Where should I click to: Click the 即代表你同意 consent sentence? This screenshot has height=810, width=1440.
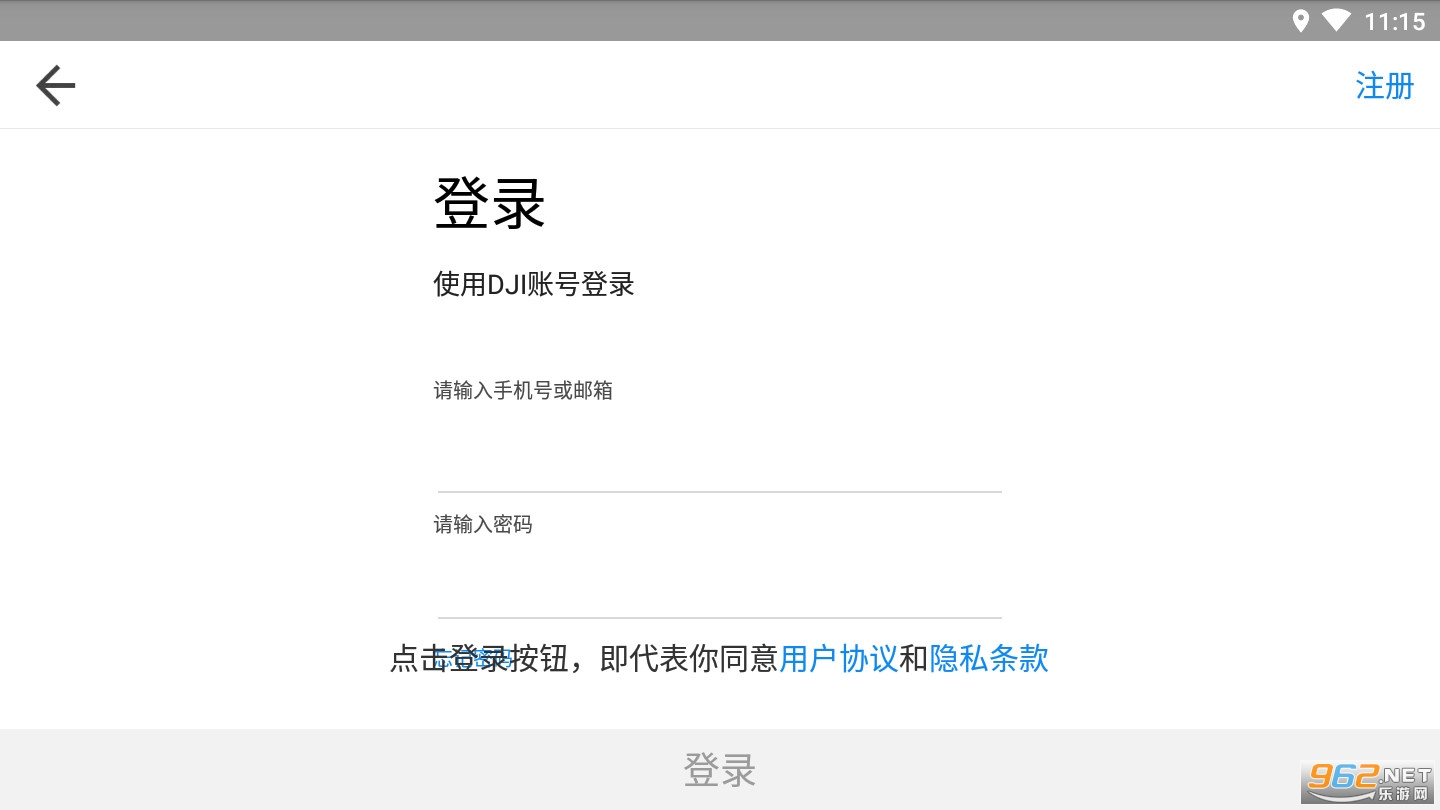688,658
